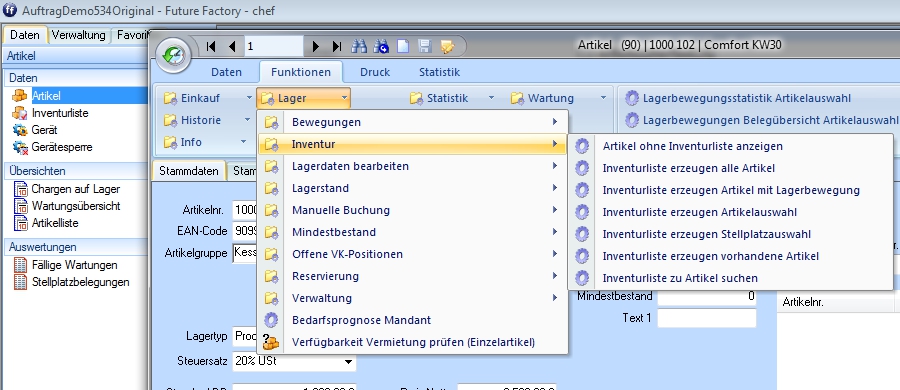The width and height of the screenshot is (900, 390).
Task: Open the Historie dropdown group
Action: pyautogui.click(x=208, y=120)
